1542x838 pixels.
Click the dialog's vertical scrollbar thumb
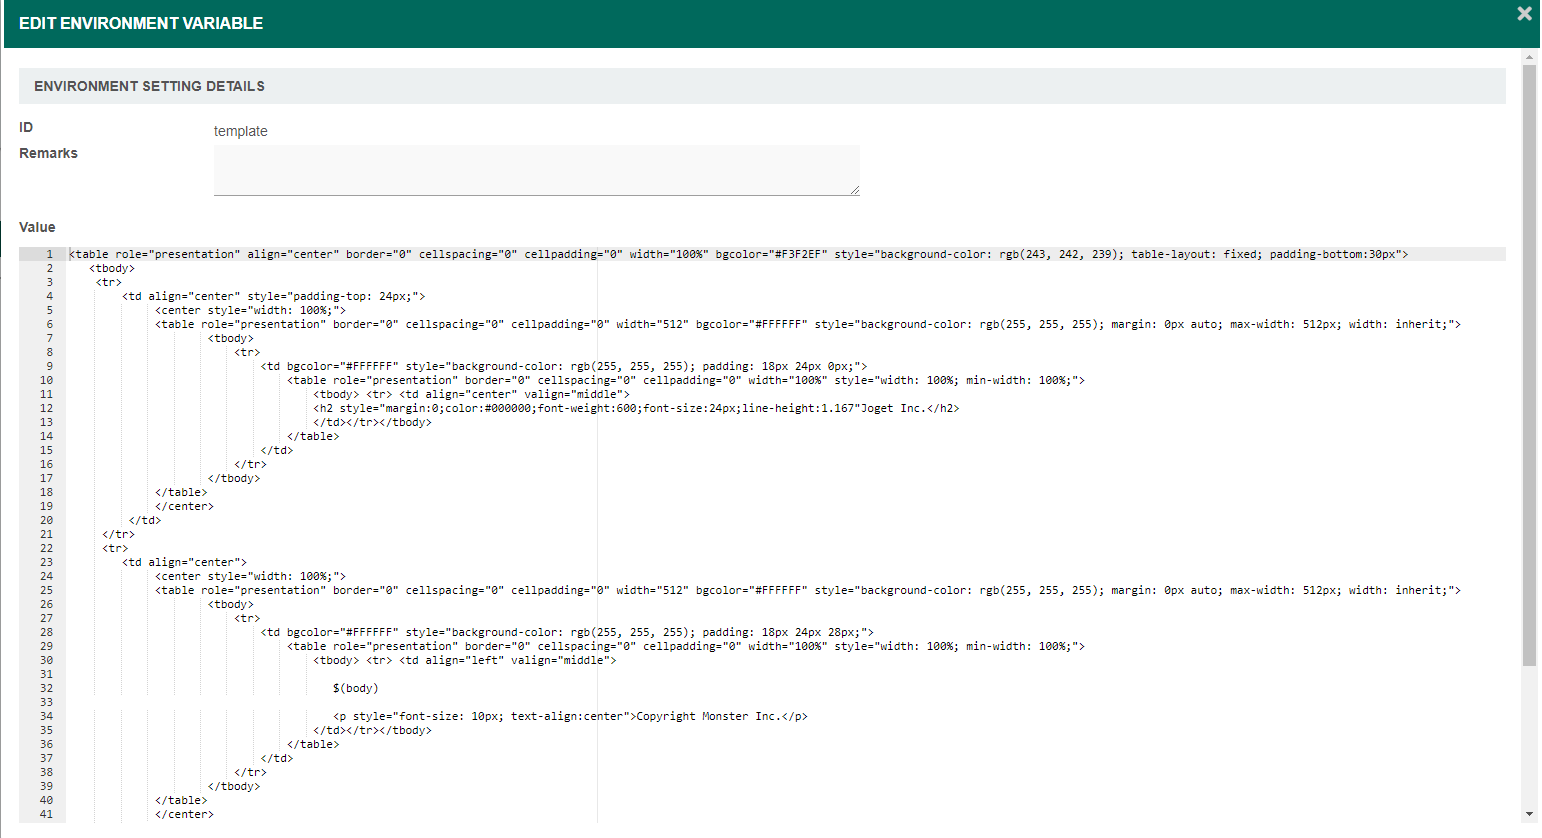pyautogui.click(x=1529, y=365)
